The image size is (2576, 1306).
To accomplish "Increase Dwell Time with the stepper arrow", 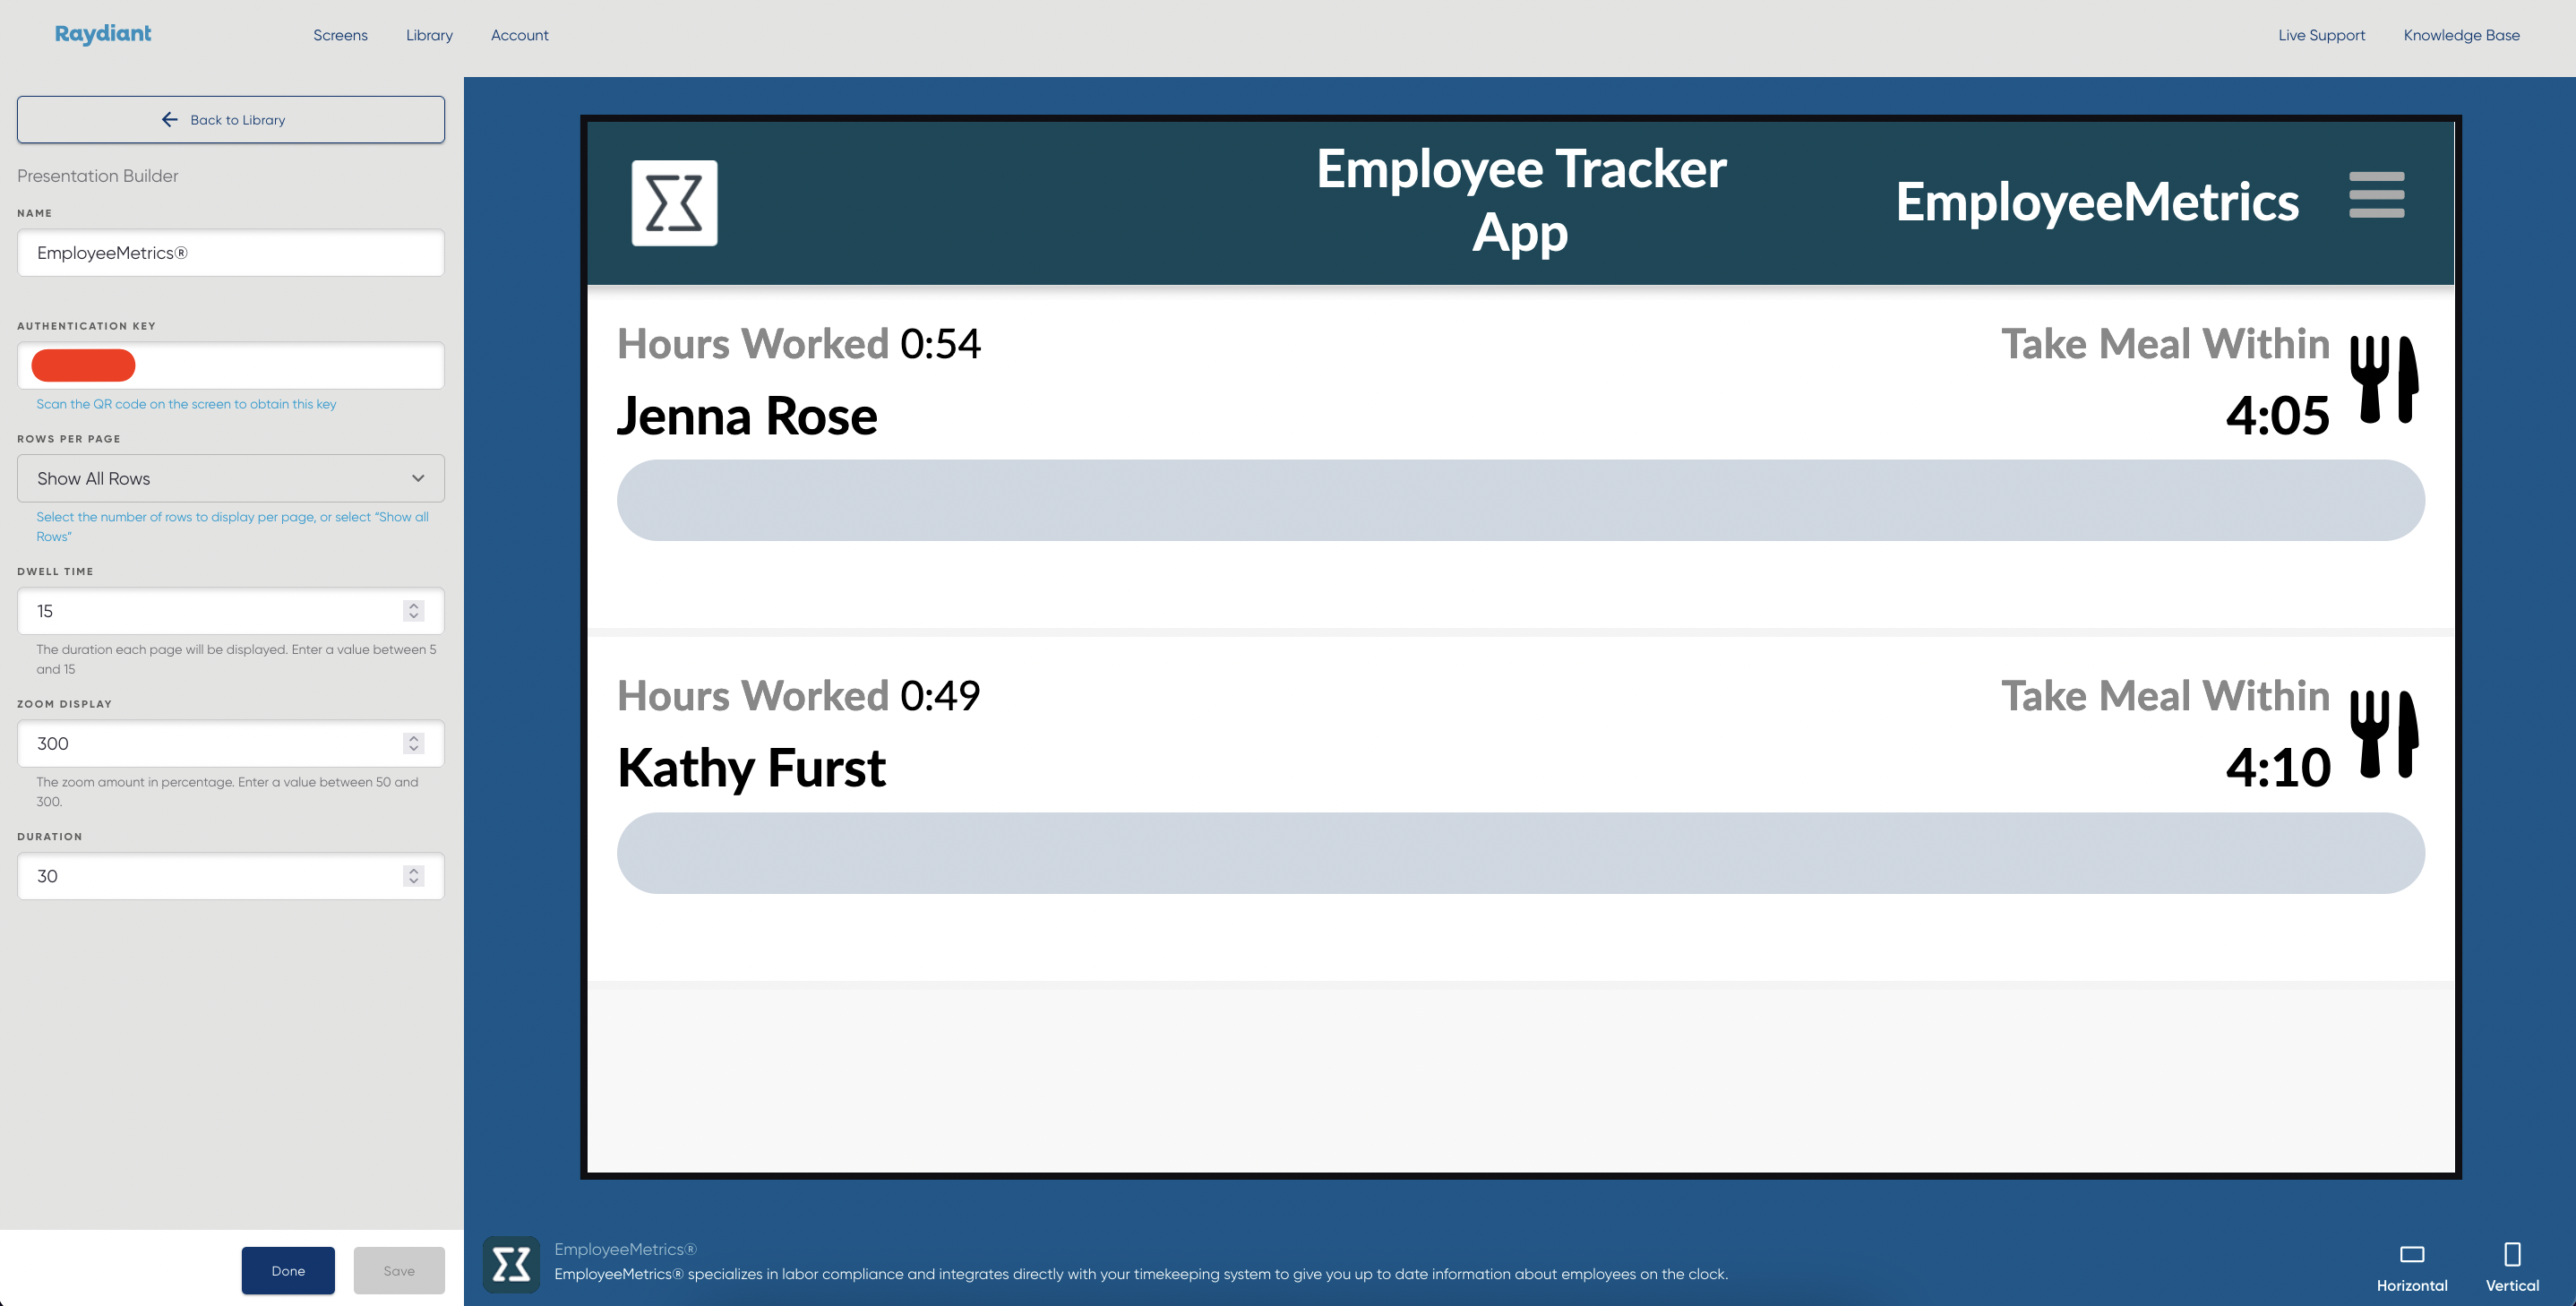I will pyautogui.click(x=413, y=605).
